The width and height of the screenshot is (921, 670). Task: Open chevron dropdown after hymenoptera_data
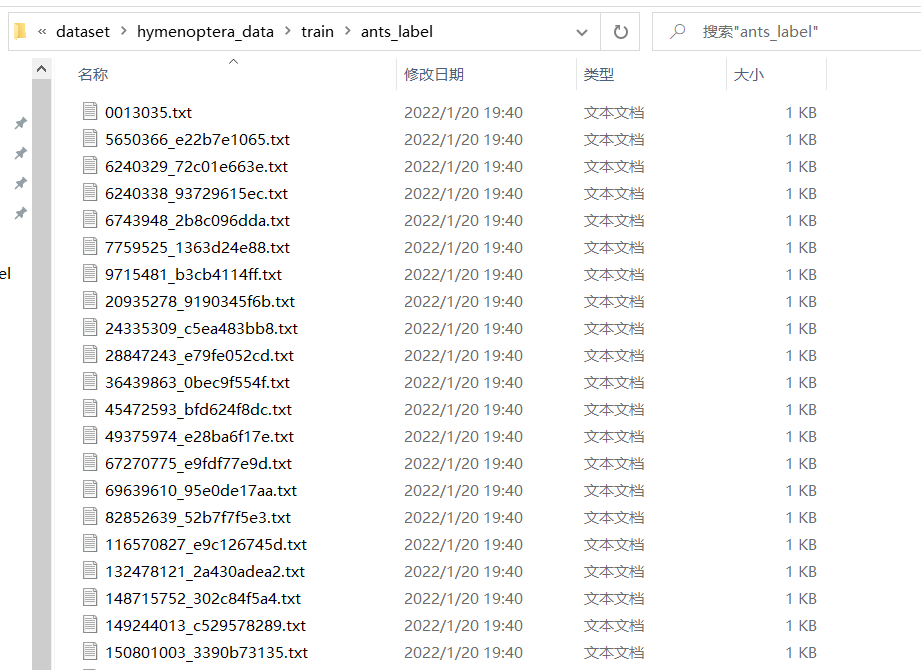click(x=288, y=31)
